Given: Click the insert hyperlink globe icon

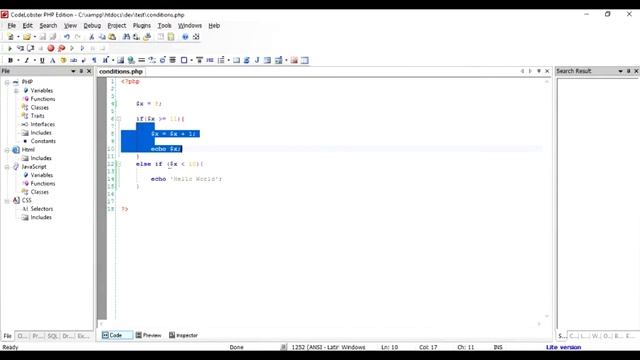Looking at the screenshot, I should [x=131, y=60].
